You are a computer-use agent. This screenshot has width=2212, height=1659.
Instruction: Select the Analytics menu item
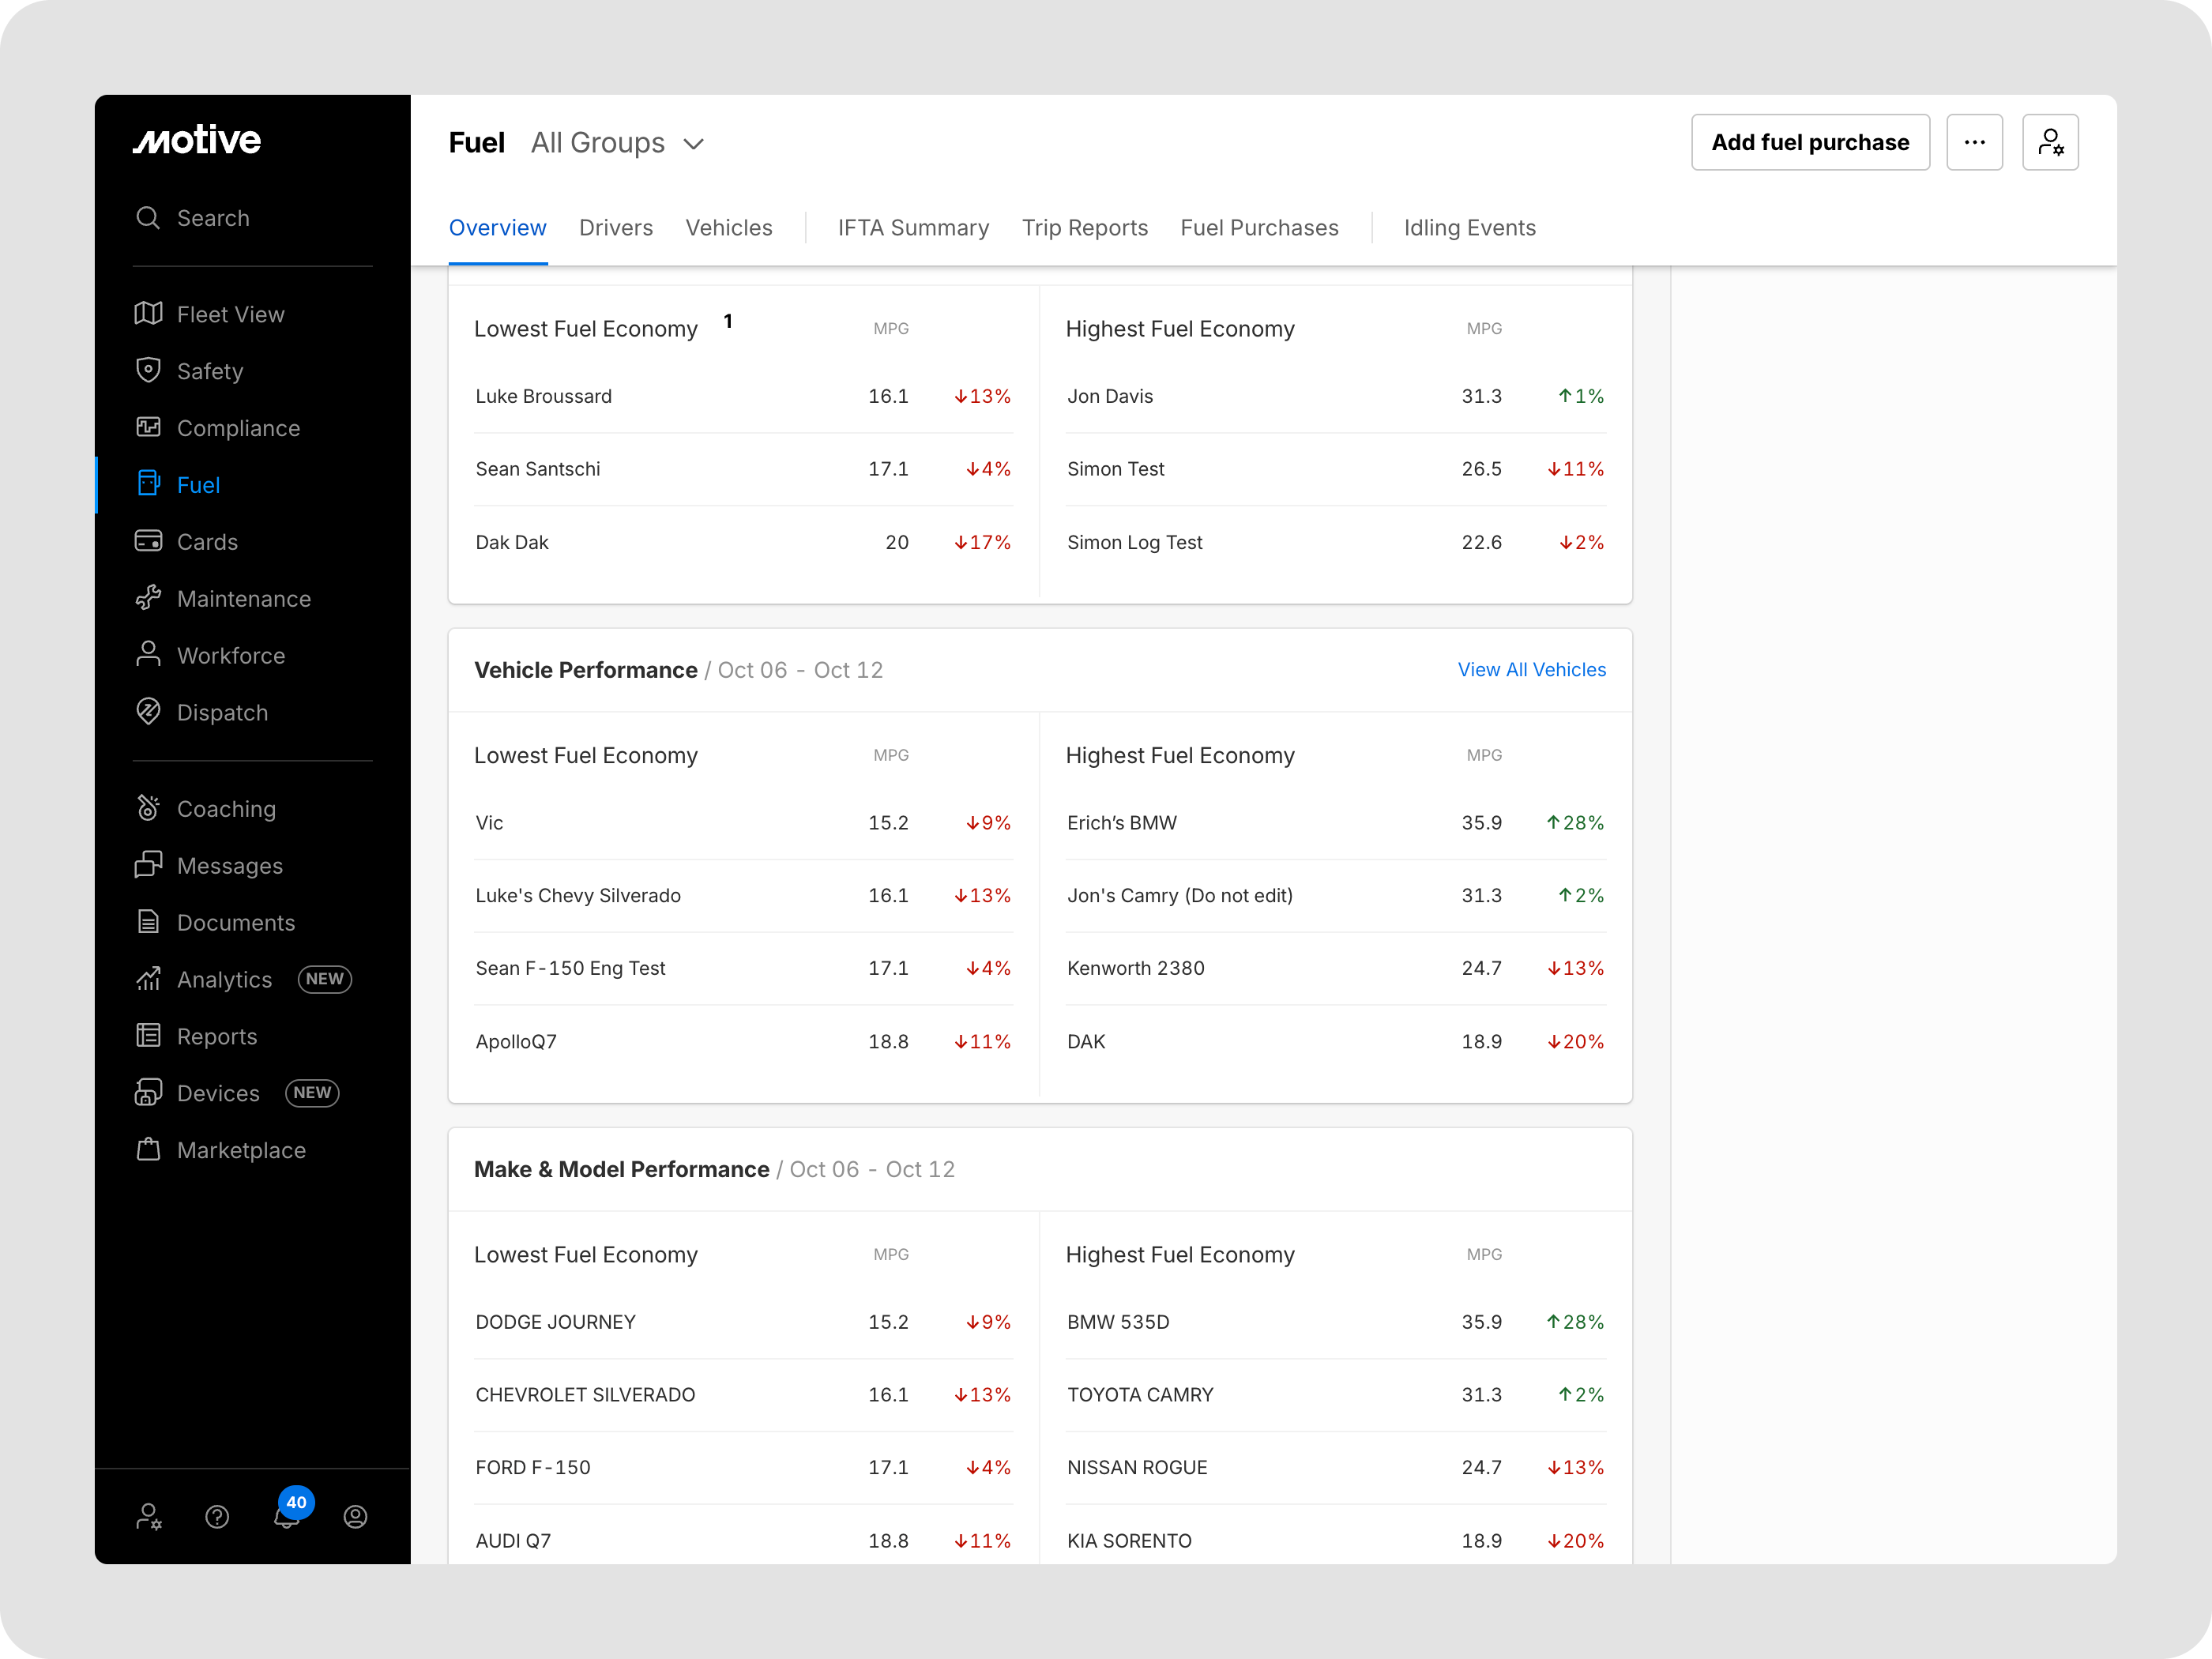coord(224,980)
